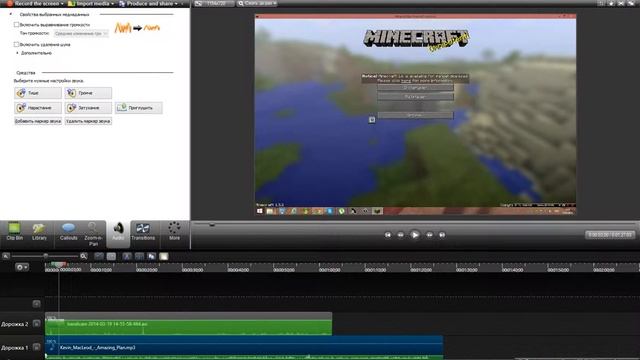Click the timeline playhead marker

point(59,264)
